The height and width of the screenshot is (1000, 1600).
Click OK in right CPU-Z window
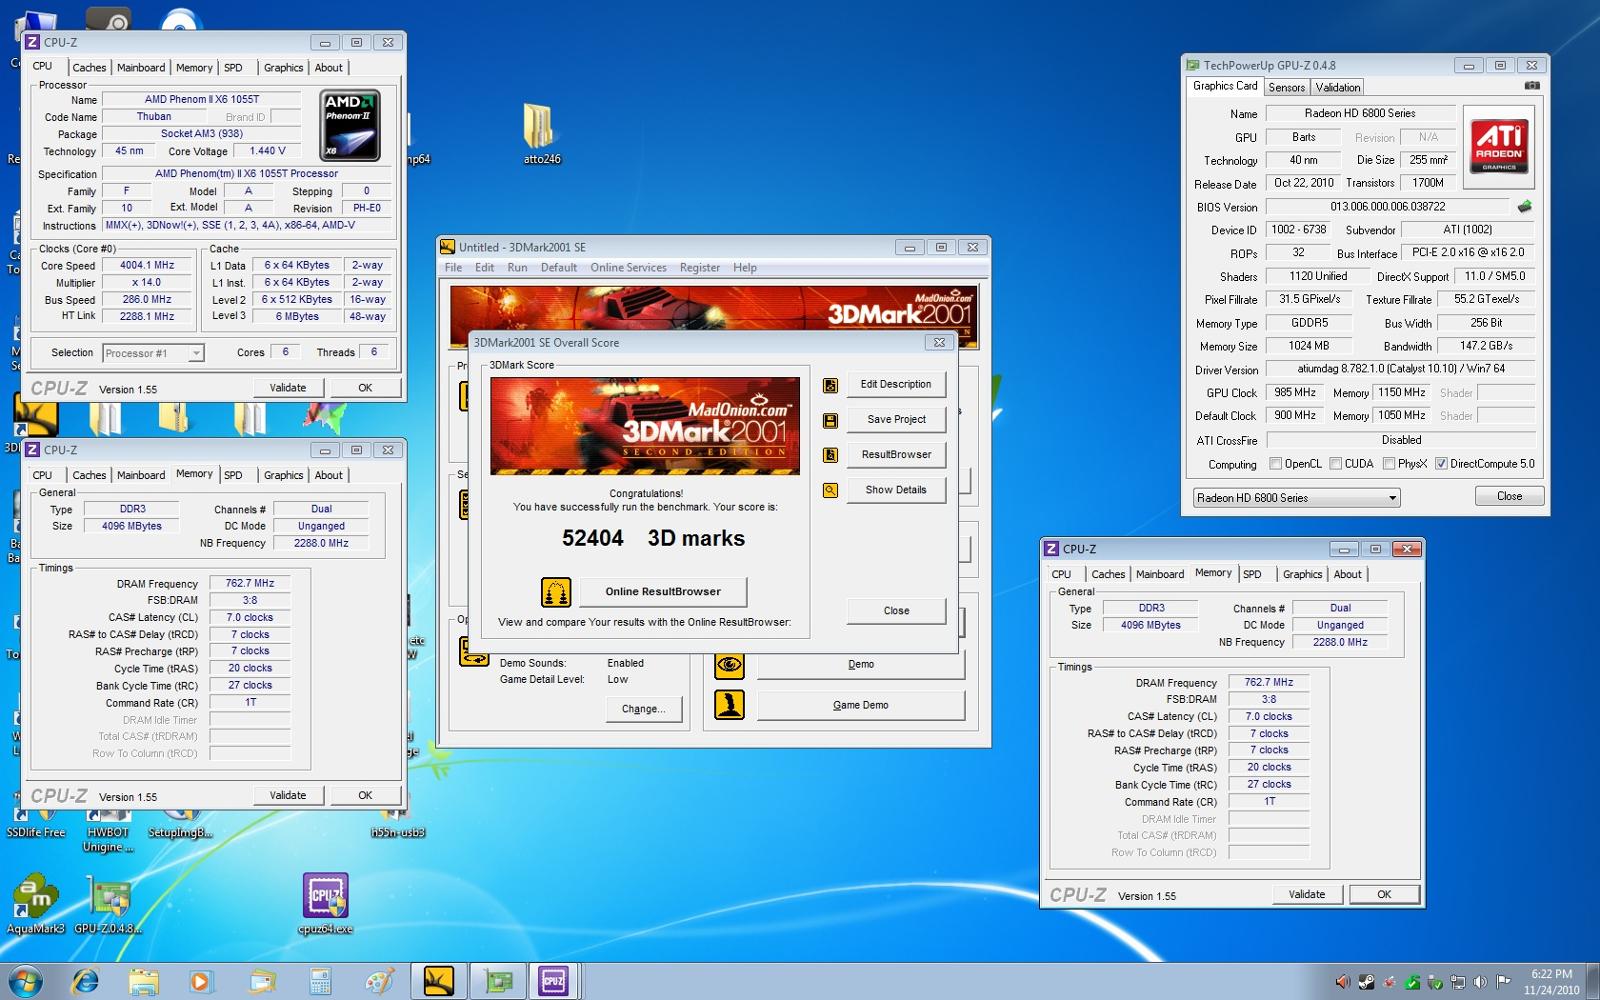(x=1384, y=895)
